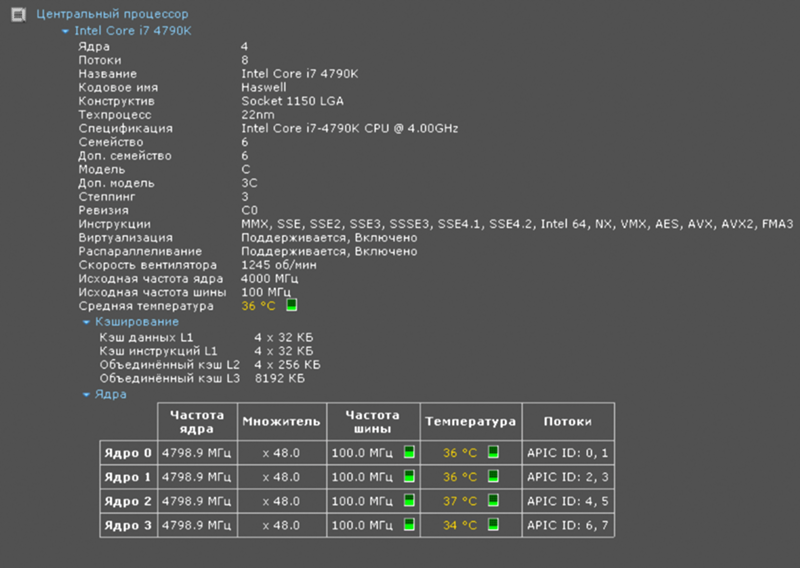Image resolution: width=800 pixels, height=568 pixels.
Task: Open the Центральный процессор section heading
Action: (112, 14)
